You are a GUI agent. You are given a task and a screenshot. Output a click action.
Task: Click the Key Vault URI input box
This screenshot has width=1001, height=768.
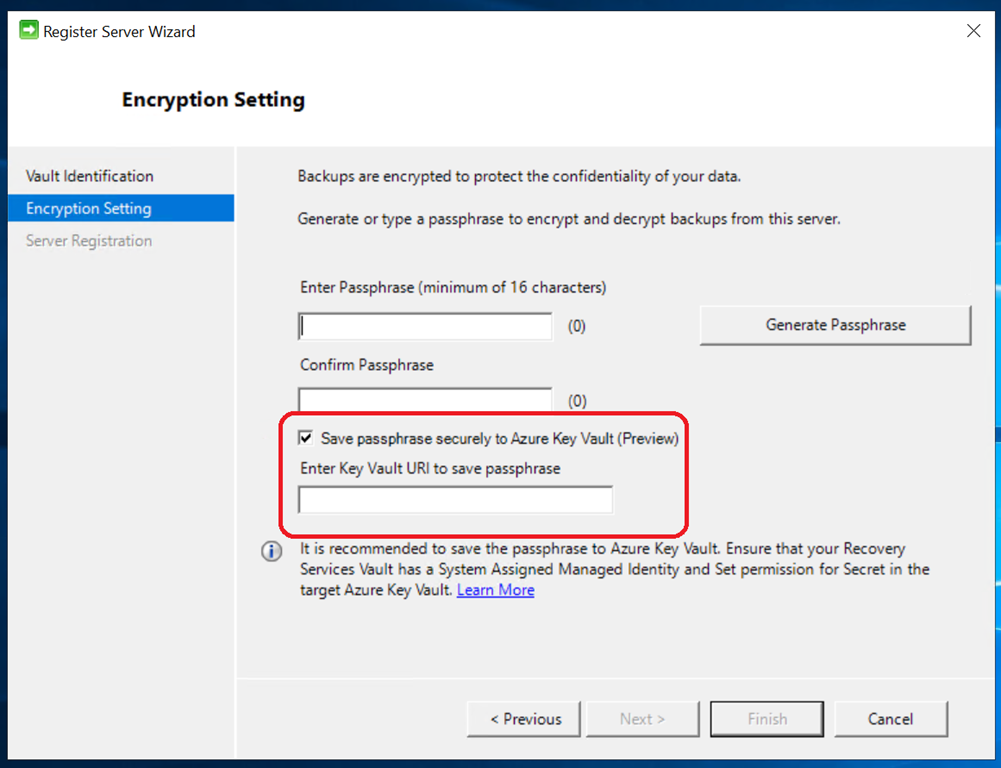coord(455,500)
